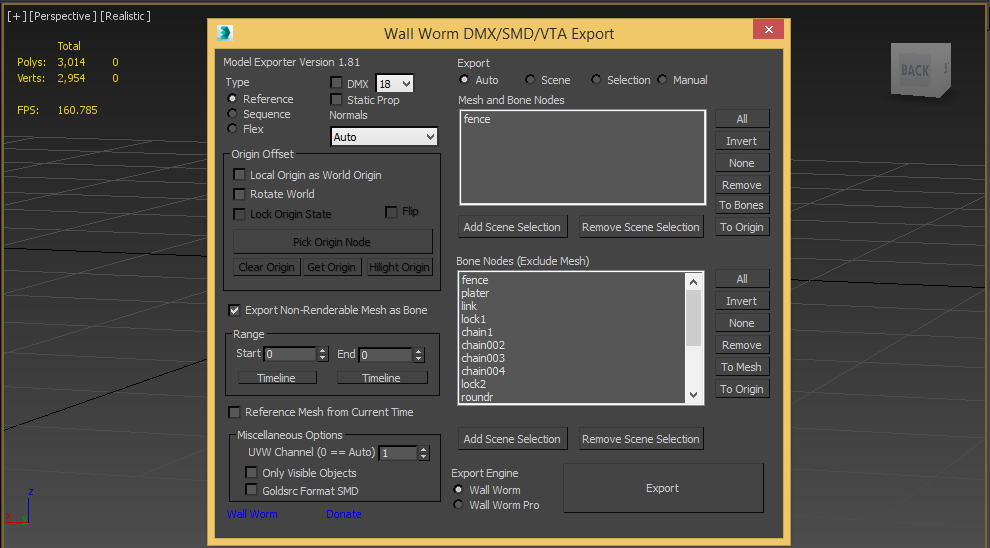Viewport: 990px width, 548px height.
Task: Open the viewport [+] menu
Action: pos(16,16)
